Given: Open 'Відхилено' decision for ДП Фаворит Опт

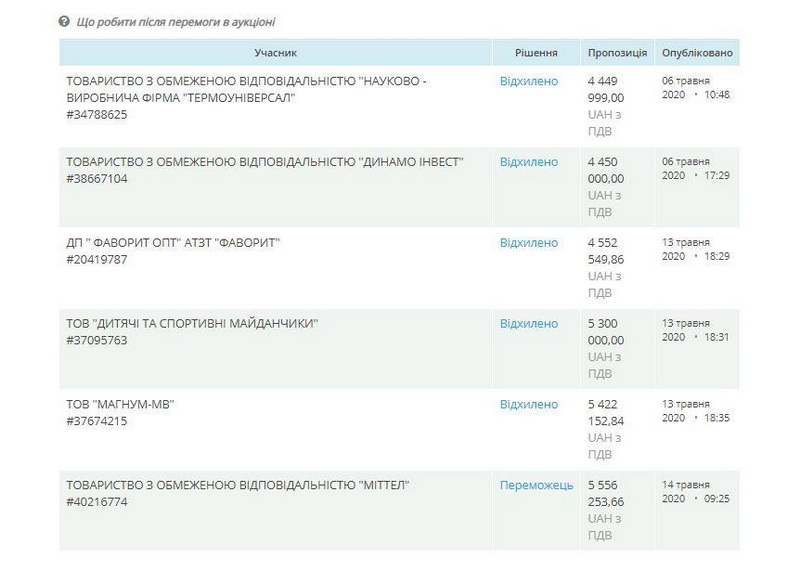Looking at the screenshot, I should (529, 243).
